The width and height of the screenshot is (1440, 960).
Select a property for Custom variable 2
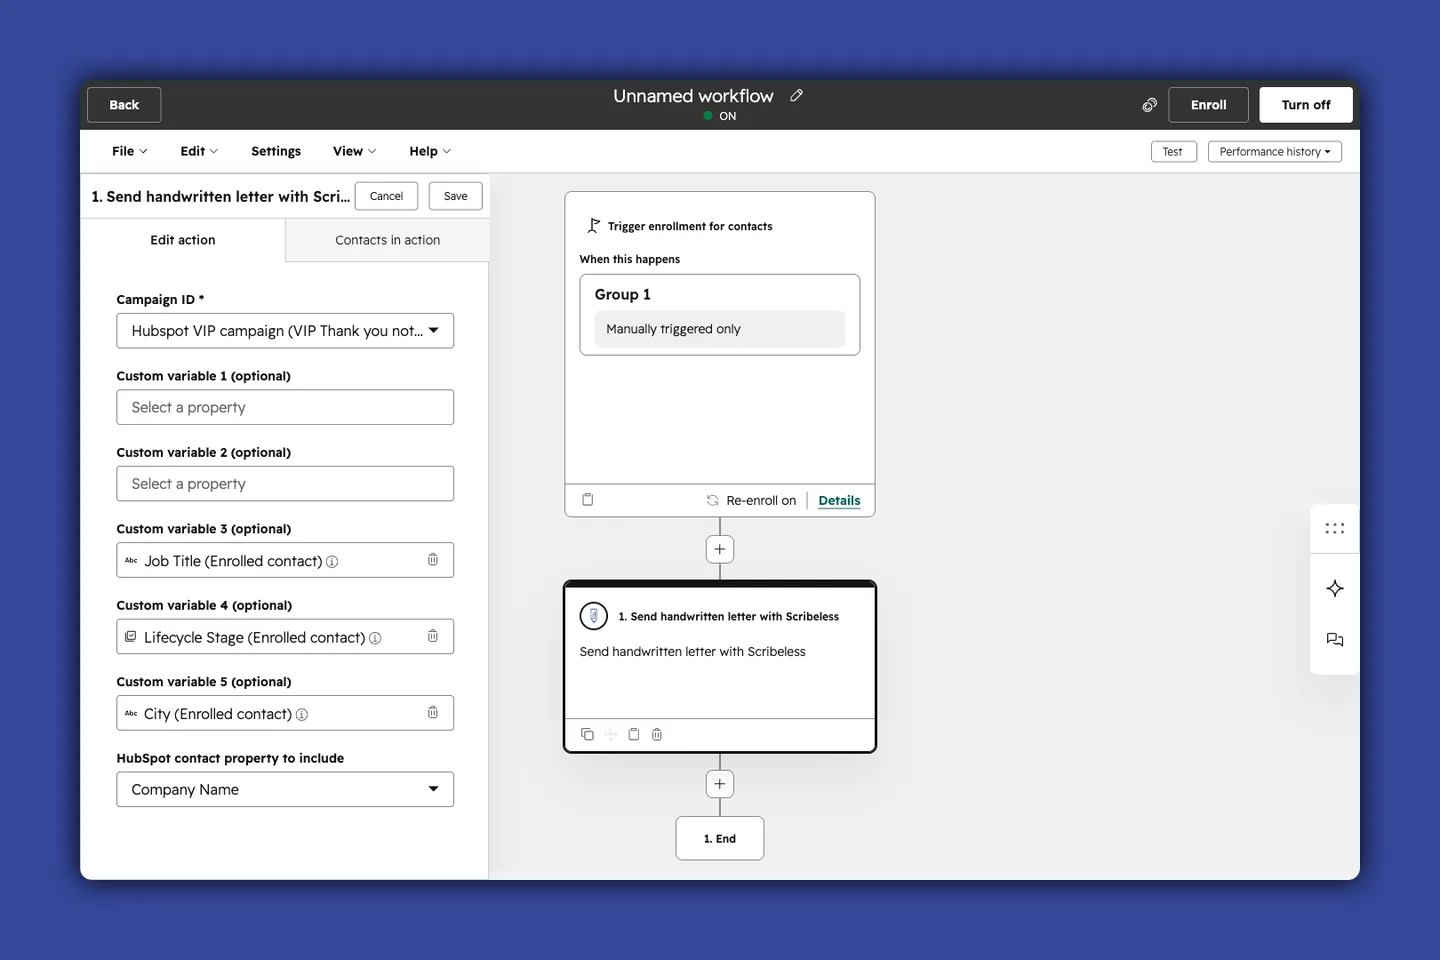(x=285, y=484)
